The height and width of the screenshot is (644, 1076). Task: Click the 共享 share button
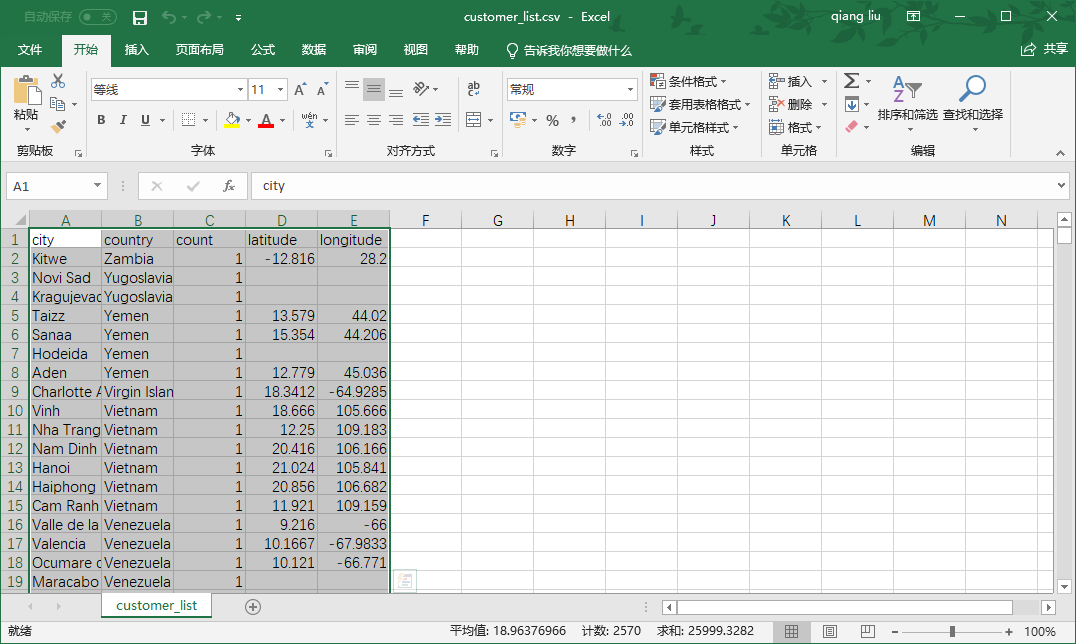tap(1045, 50)
